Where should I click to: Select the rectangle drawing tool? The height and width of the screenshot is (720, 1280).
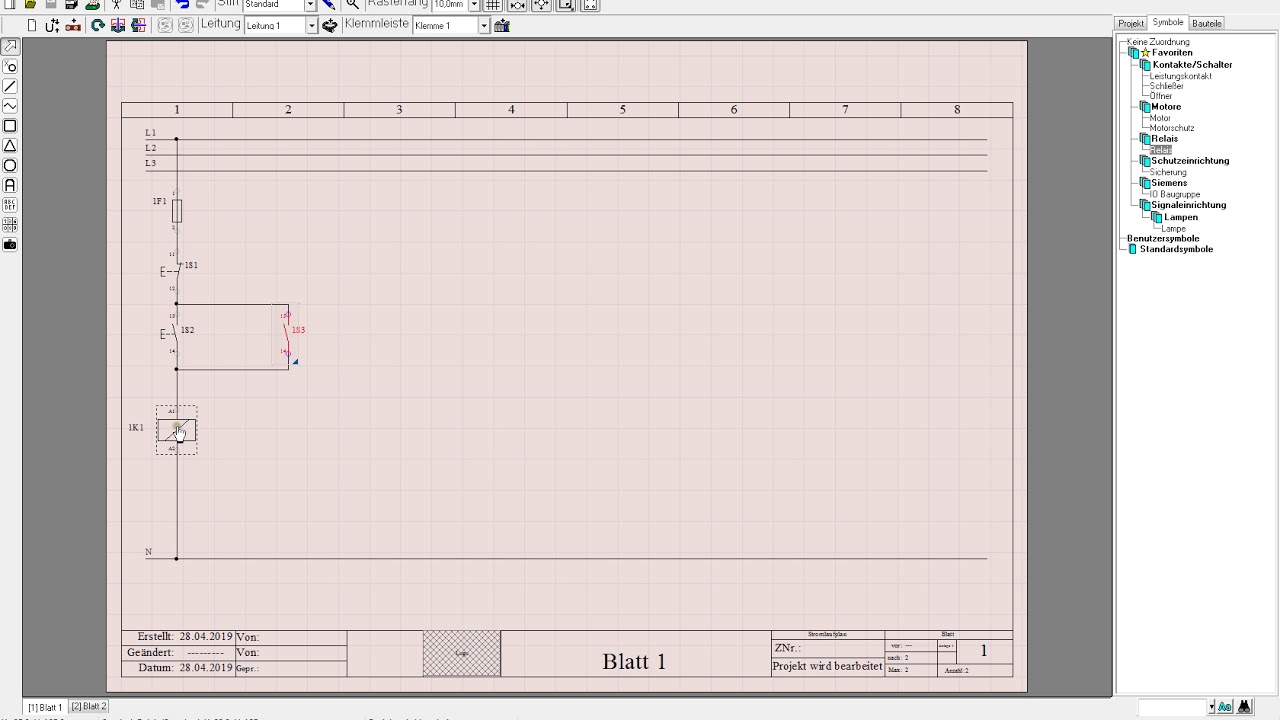(x=10, y=126)
